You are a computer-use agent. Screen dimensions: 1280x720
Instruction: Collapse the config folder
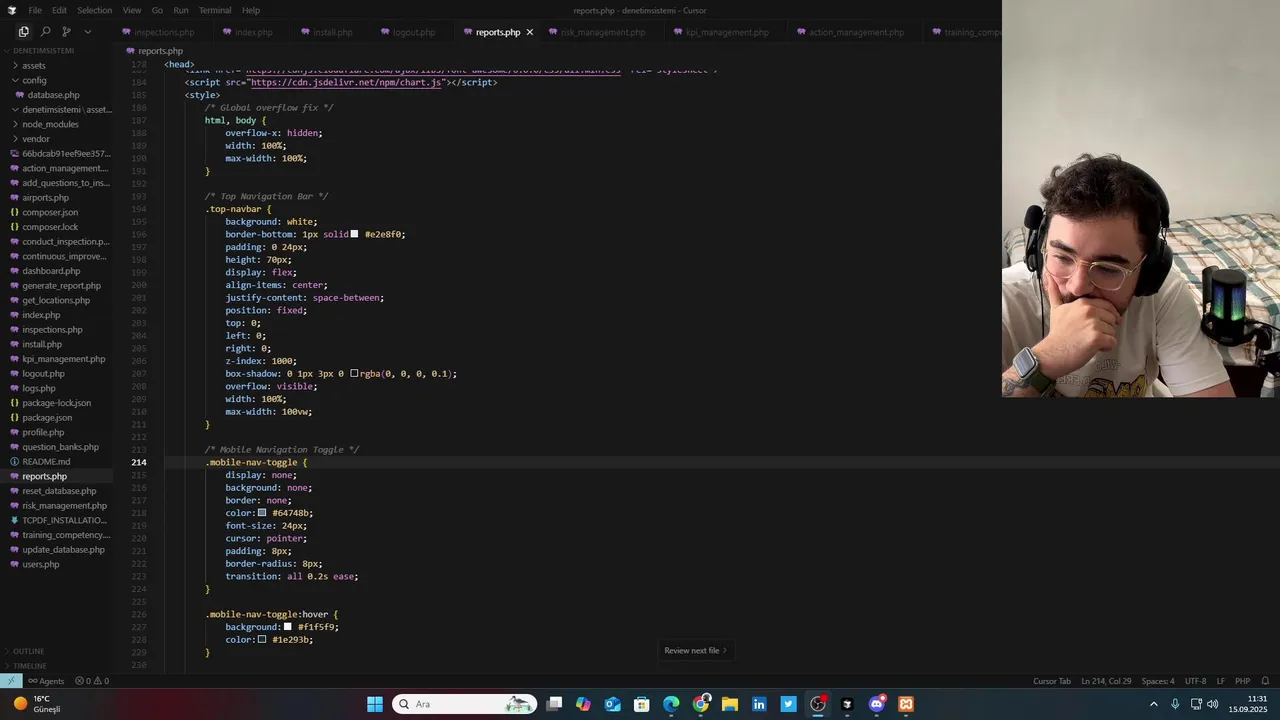pos(34,80)
